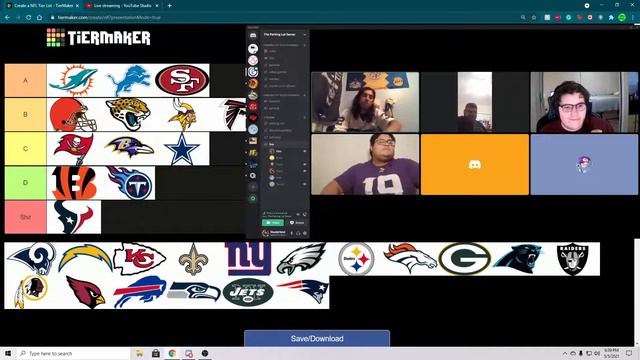Select the Cleveland Browns helmet logo

point(74,115)
